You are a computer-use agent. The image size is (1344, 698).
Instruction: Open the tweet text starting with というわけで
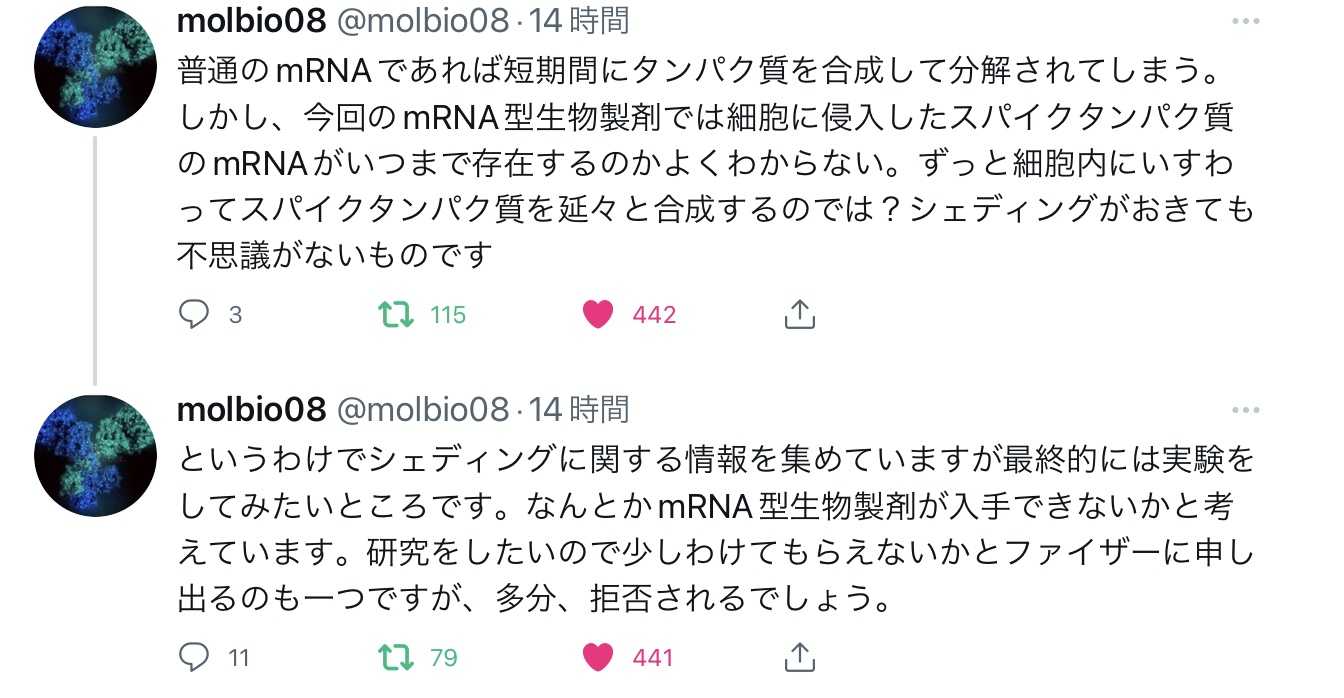coord(700,530)
